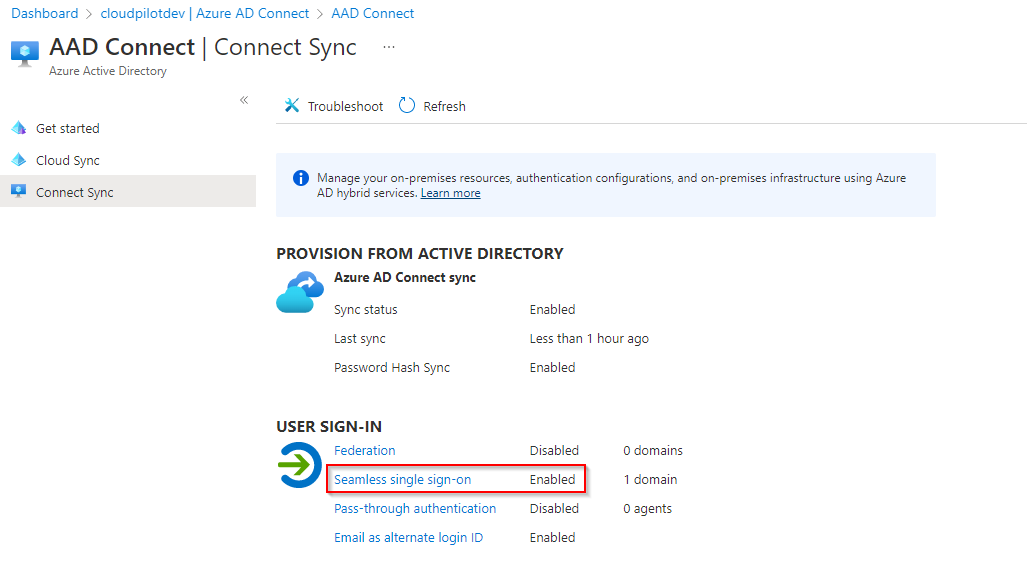Open Email as alternate login ID link
This screenshot has height=562, width=1027.
[408, 537]
